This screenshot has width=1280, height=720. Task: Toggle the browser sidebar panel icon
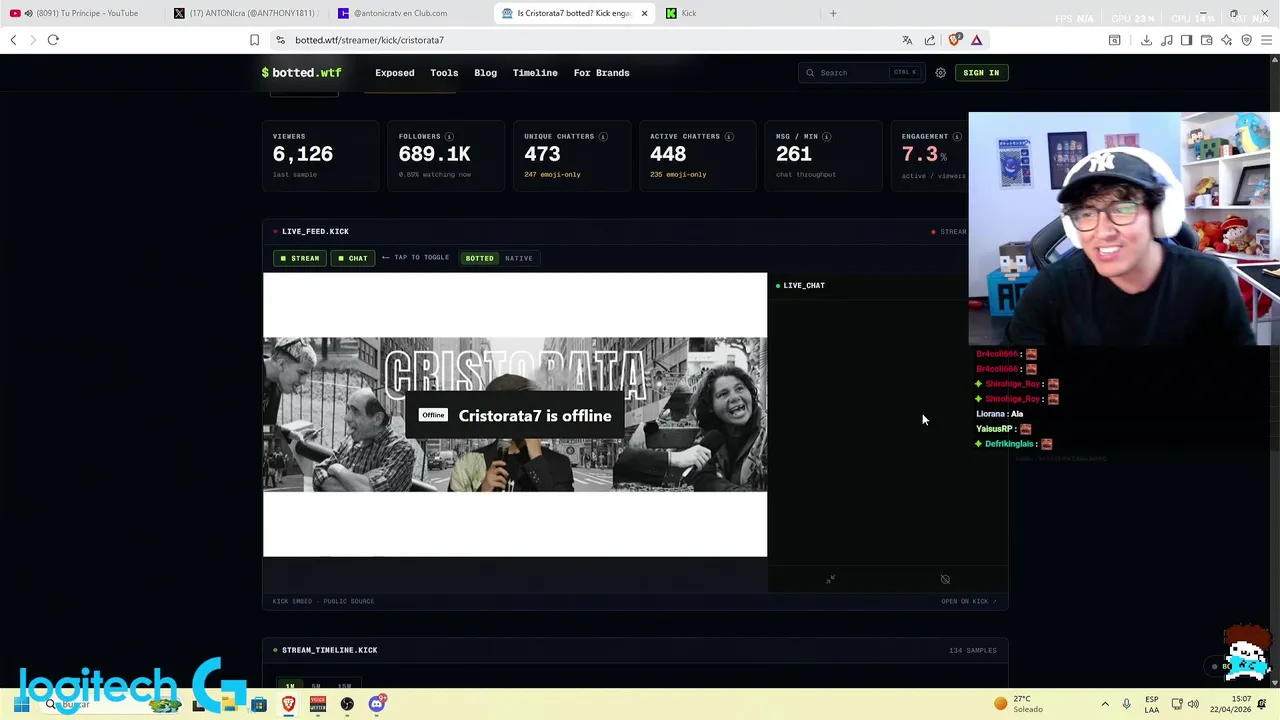[x=1186, y=40]
